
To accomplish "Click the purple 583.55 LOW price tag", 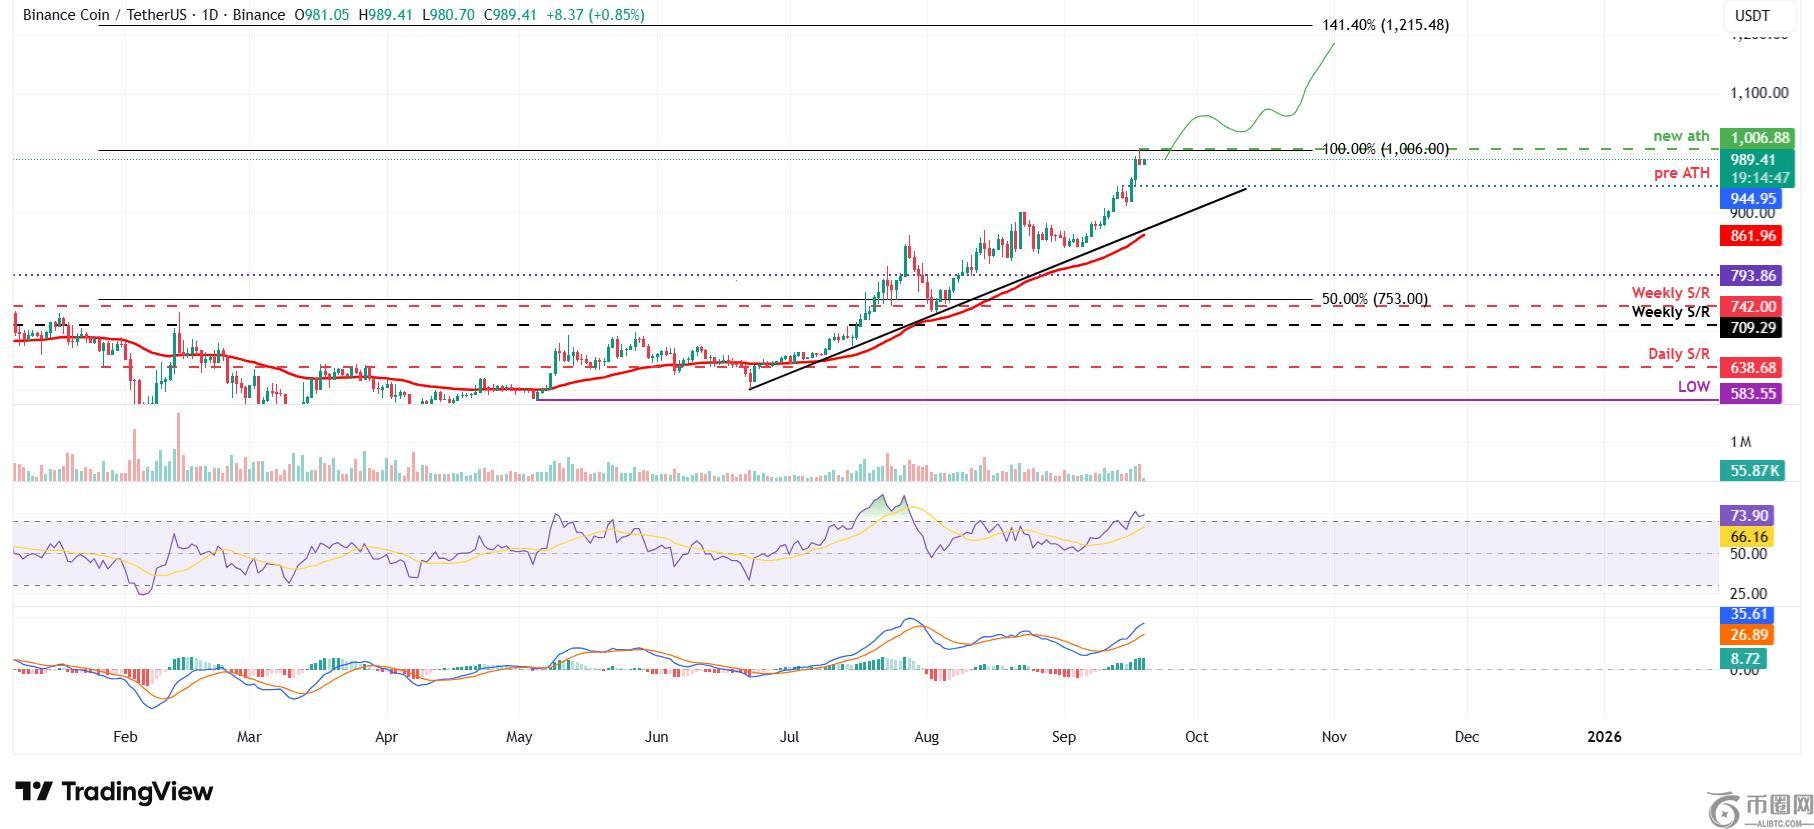I will [1748, 394].
